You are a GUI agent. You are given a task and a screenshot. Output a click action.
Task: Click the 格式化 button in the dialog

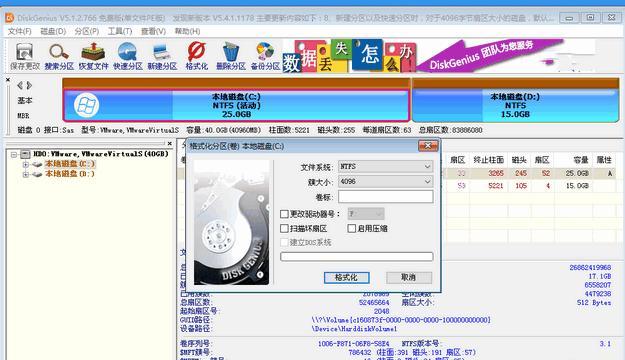coord(346,277)
